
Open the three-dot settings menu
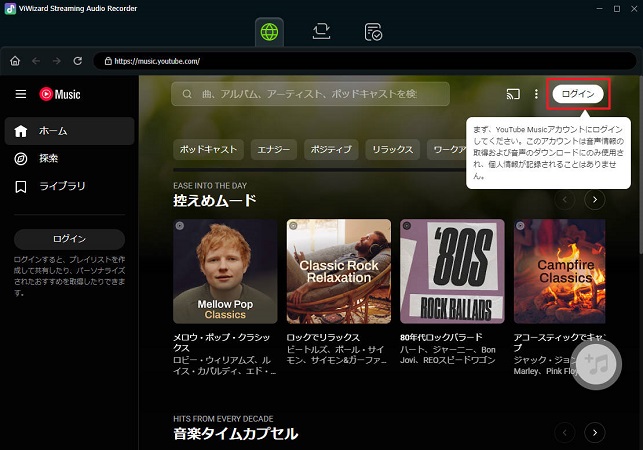click(x=536, y=94)
